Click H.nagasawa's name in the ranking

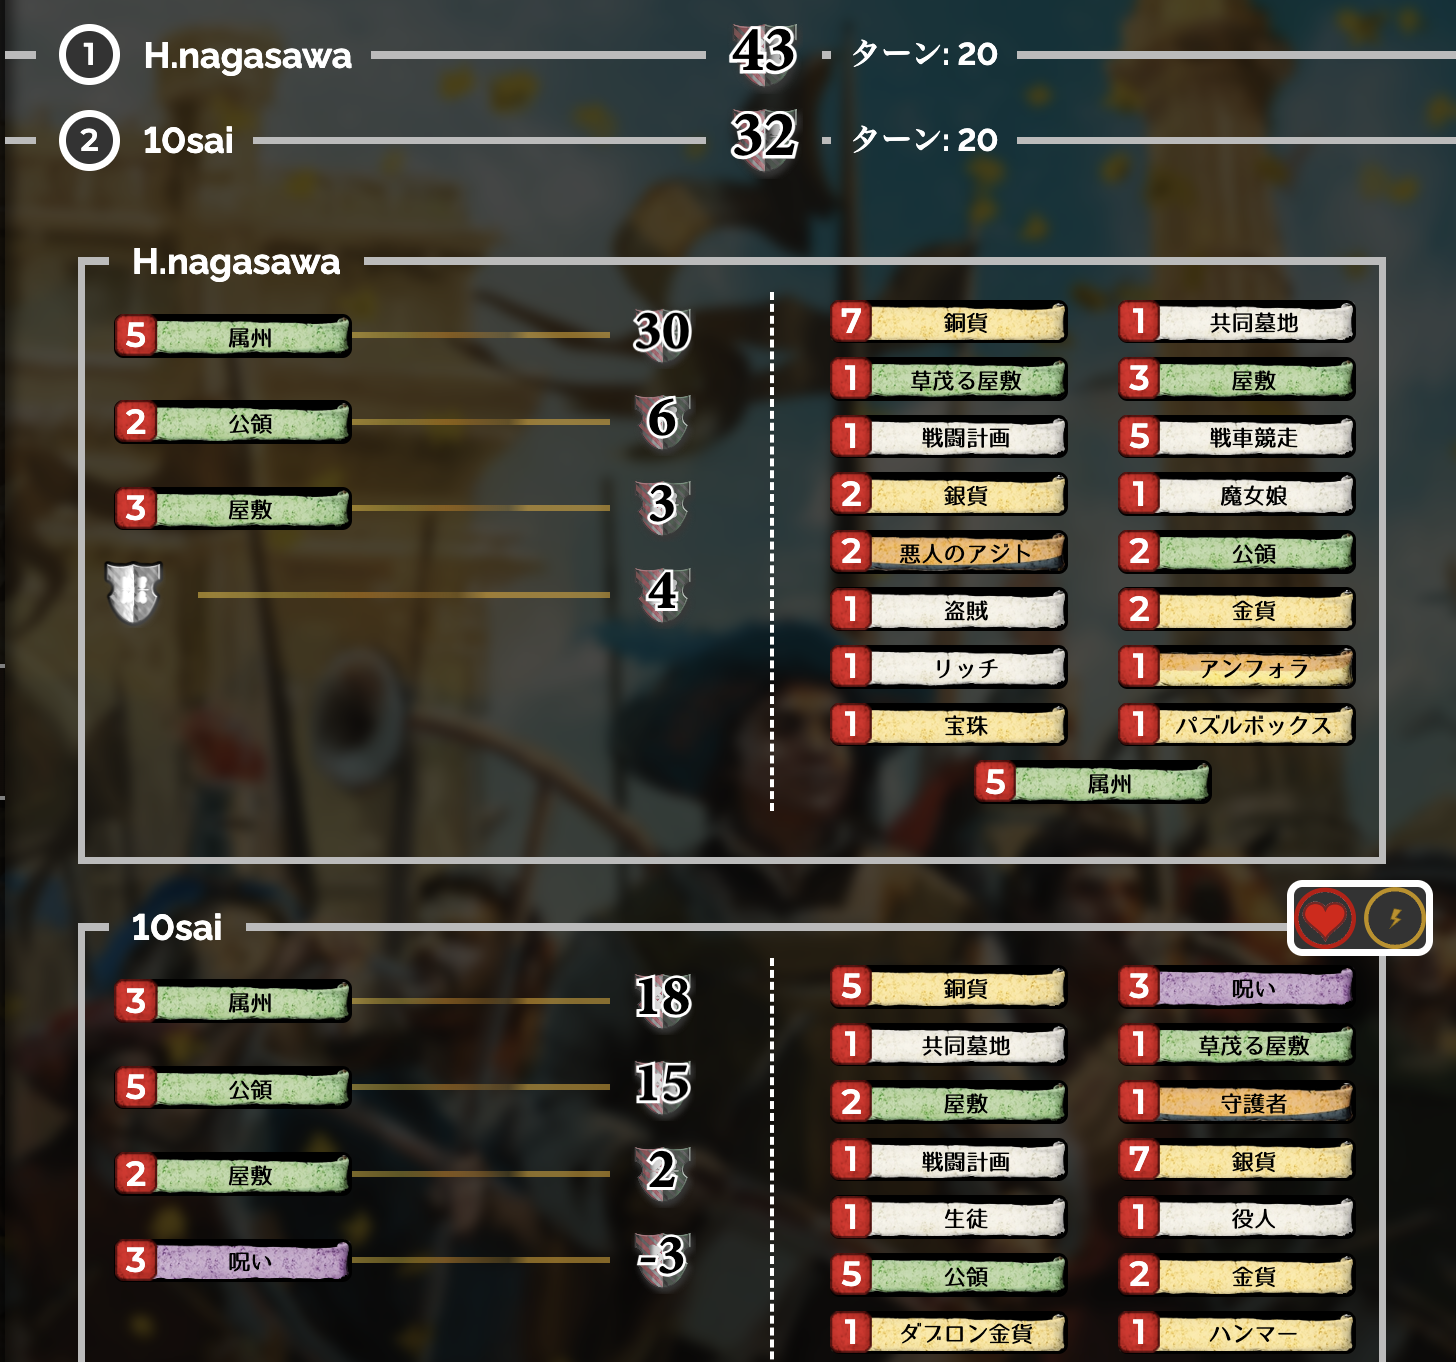click(x=247, y=56)
